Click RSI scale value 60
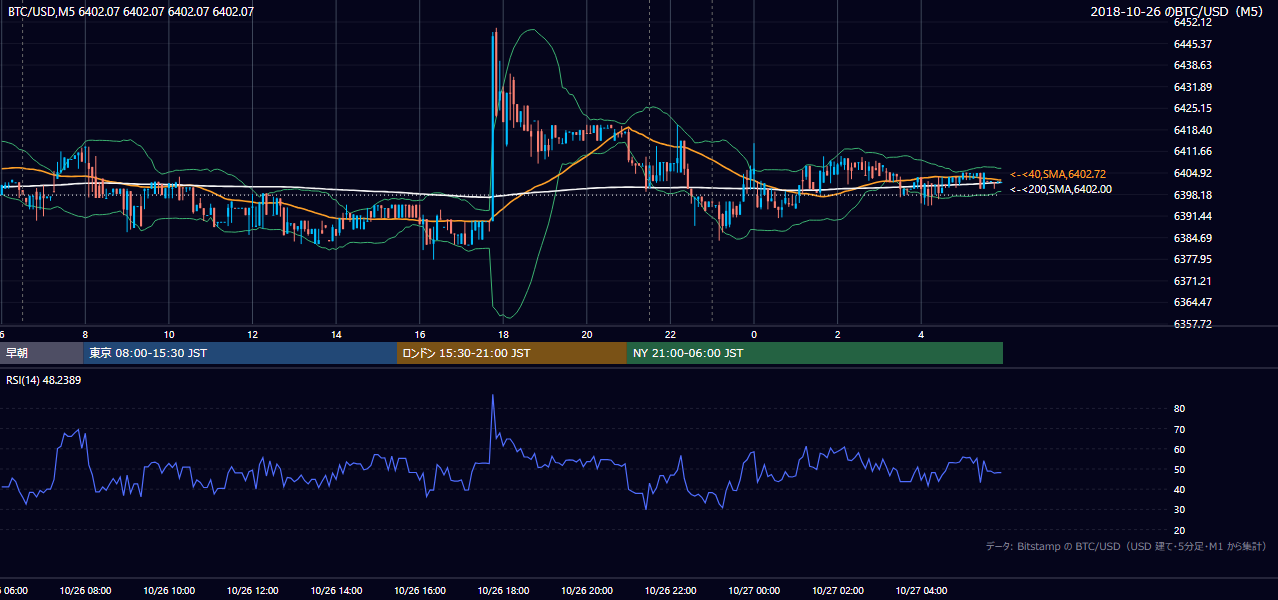 pos(1179,449)
